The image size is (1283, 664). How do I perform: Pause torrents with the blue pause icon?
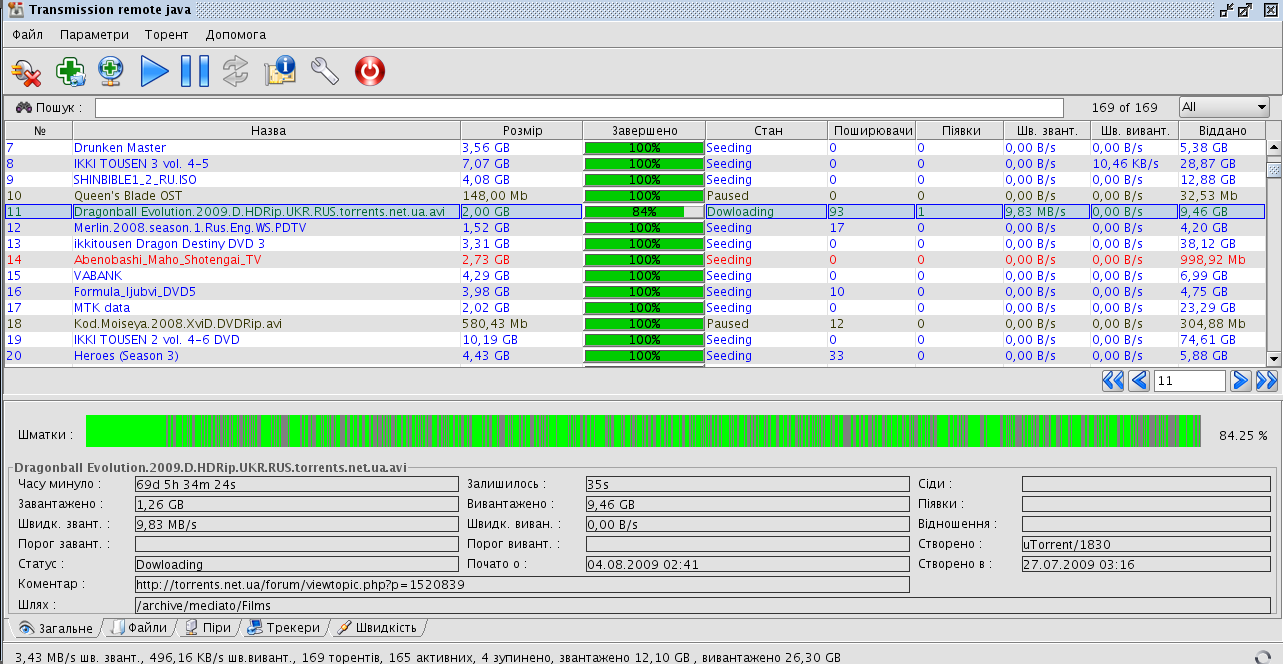pos(195,71)
